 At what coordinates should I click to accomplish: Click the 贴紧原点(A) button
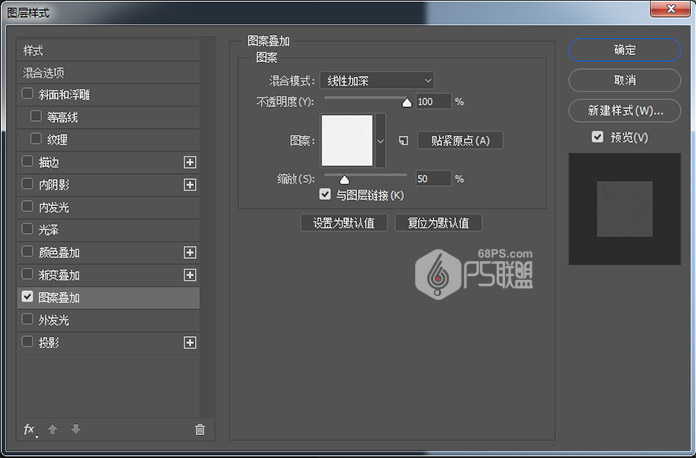(460, 141)
